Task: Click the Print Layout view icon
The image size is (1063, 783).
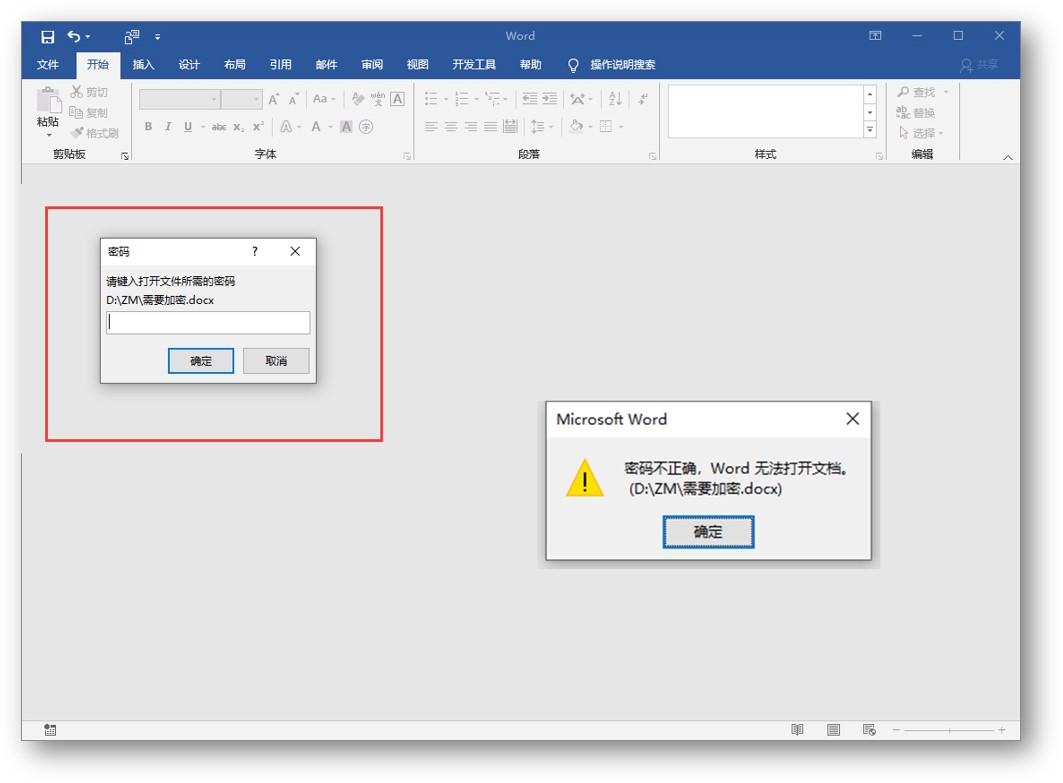Action: tap(831, 730)
